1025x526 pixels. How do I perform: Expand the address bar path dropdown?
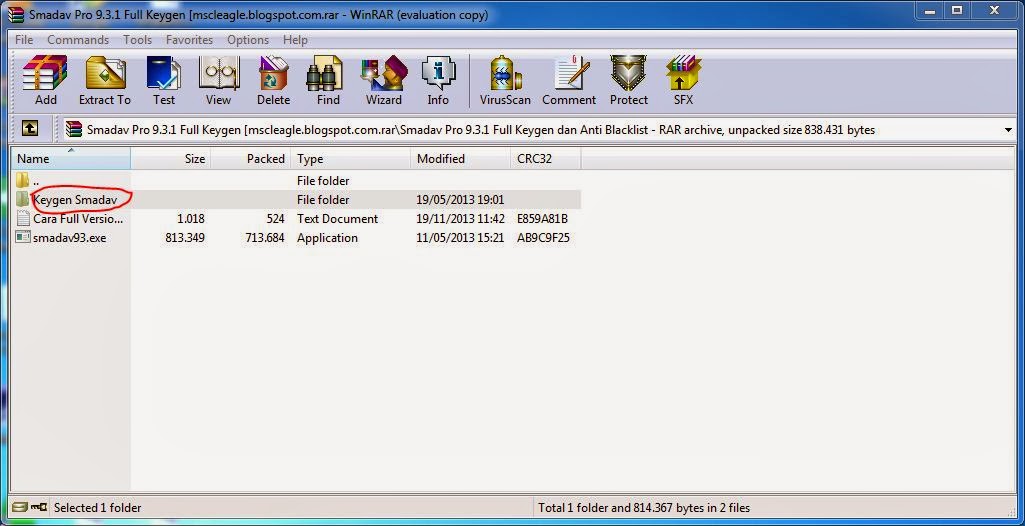pos(1007,130)
